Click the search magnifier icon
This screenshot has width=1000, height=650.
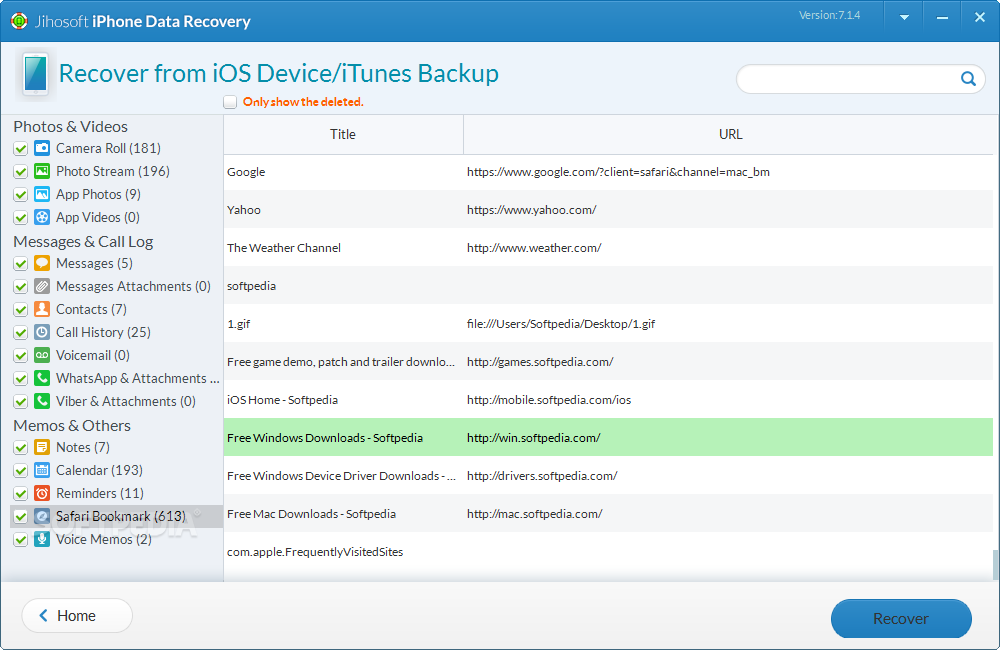tap(968, 78)
